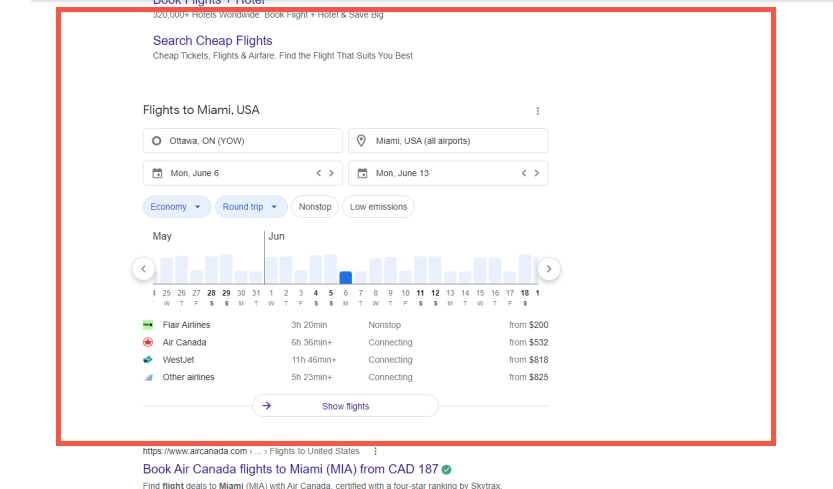Toggle the Low emissions filter chip
Image resolution: width=833 pixels, height=489 pixels.
378,207
